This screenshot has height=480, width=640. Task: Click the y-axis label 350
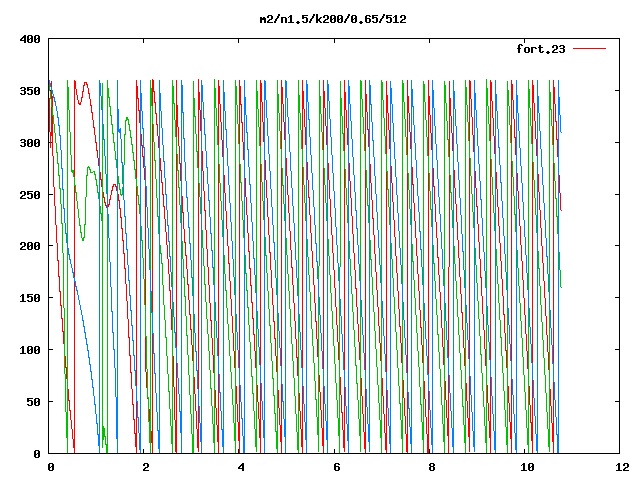click(30, 91)
